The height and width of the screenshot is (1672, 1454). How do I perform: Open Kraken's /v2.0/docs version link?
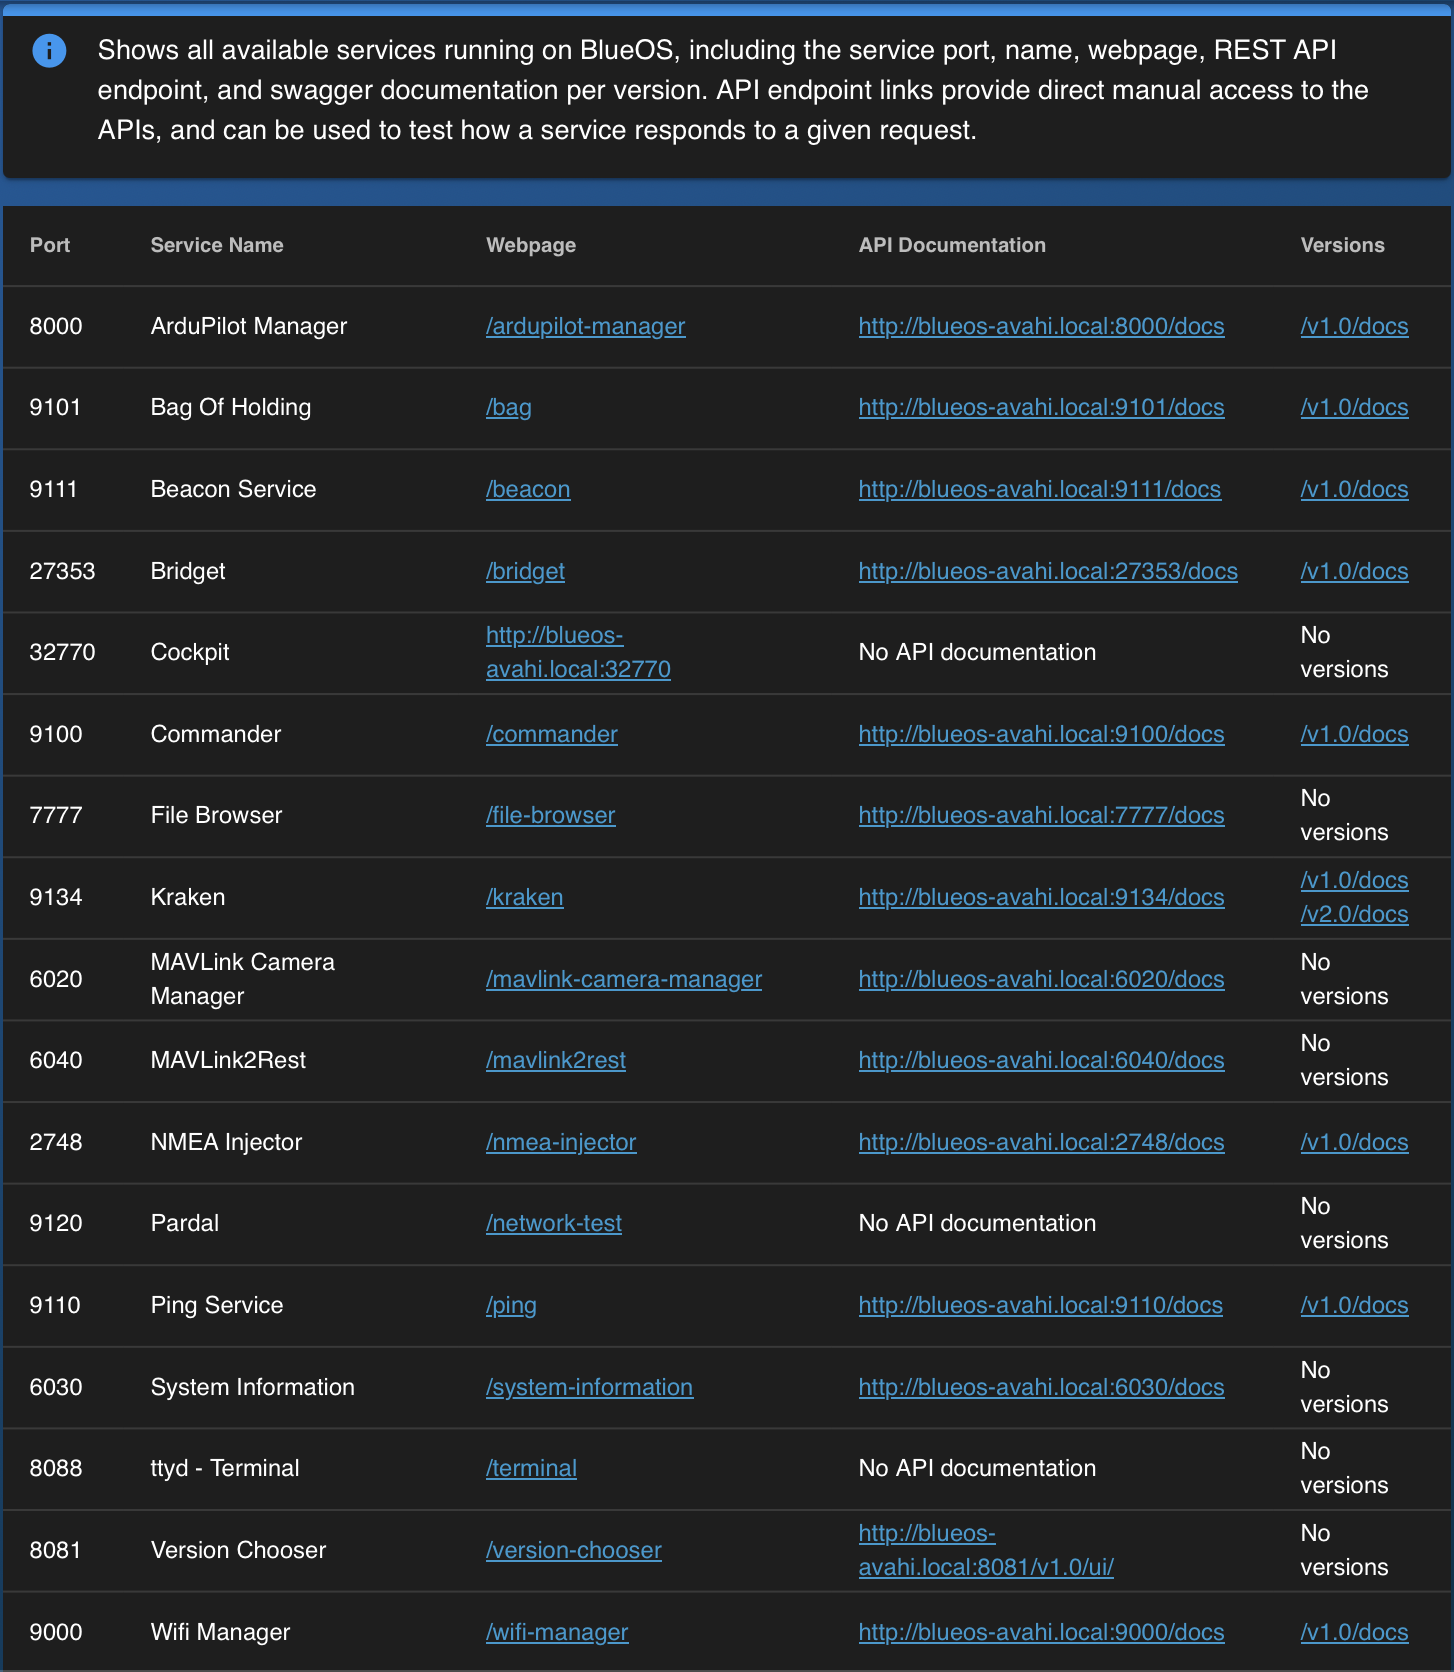1353,914
